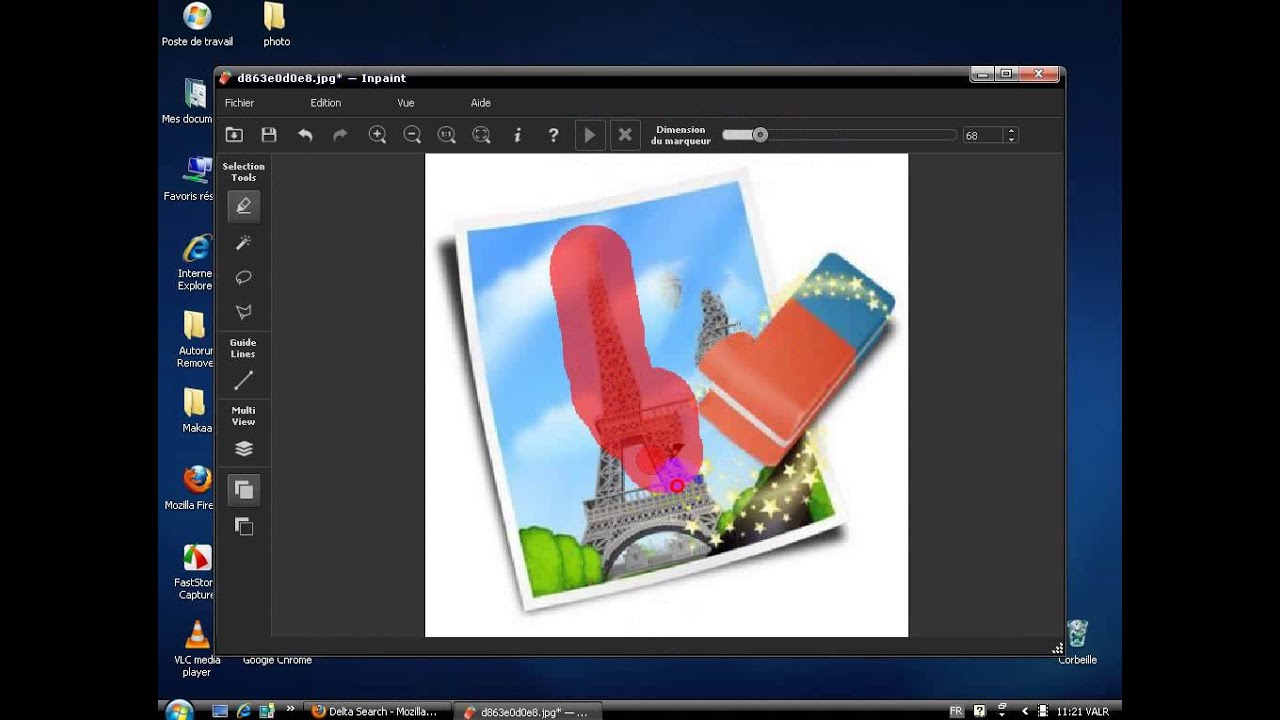The image size is (1280, 720).
Task: Click the taskbar clock showing 11:21
Action: pyautogui.click(x=1082, y=712)
